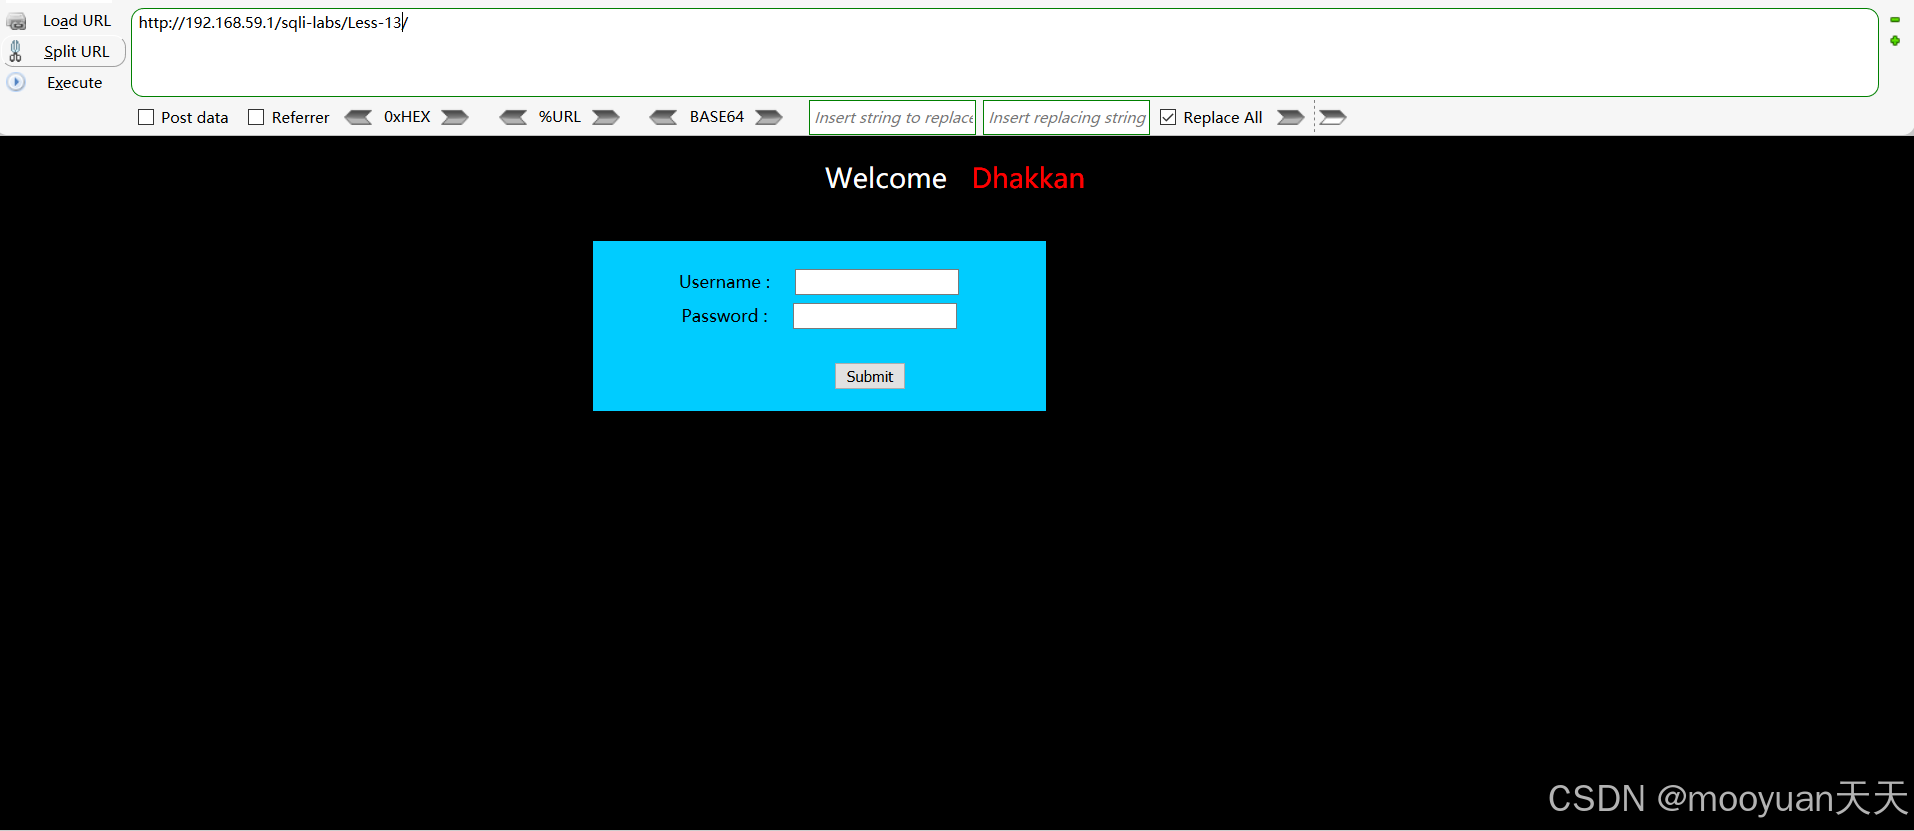Click the %URL decode left arrow
The height and width of the screenshot is (831, 1914).
pyautogui.click(x=513, y=117)
